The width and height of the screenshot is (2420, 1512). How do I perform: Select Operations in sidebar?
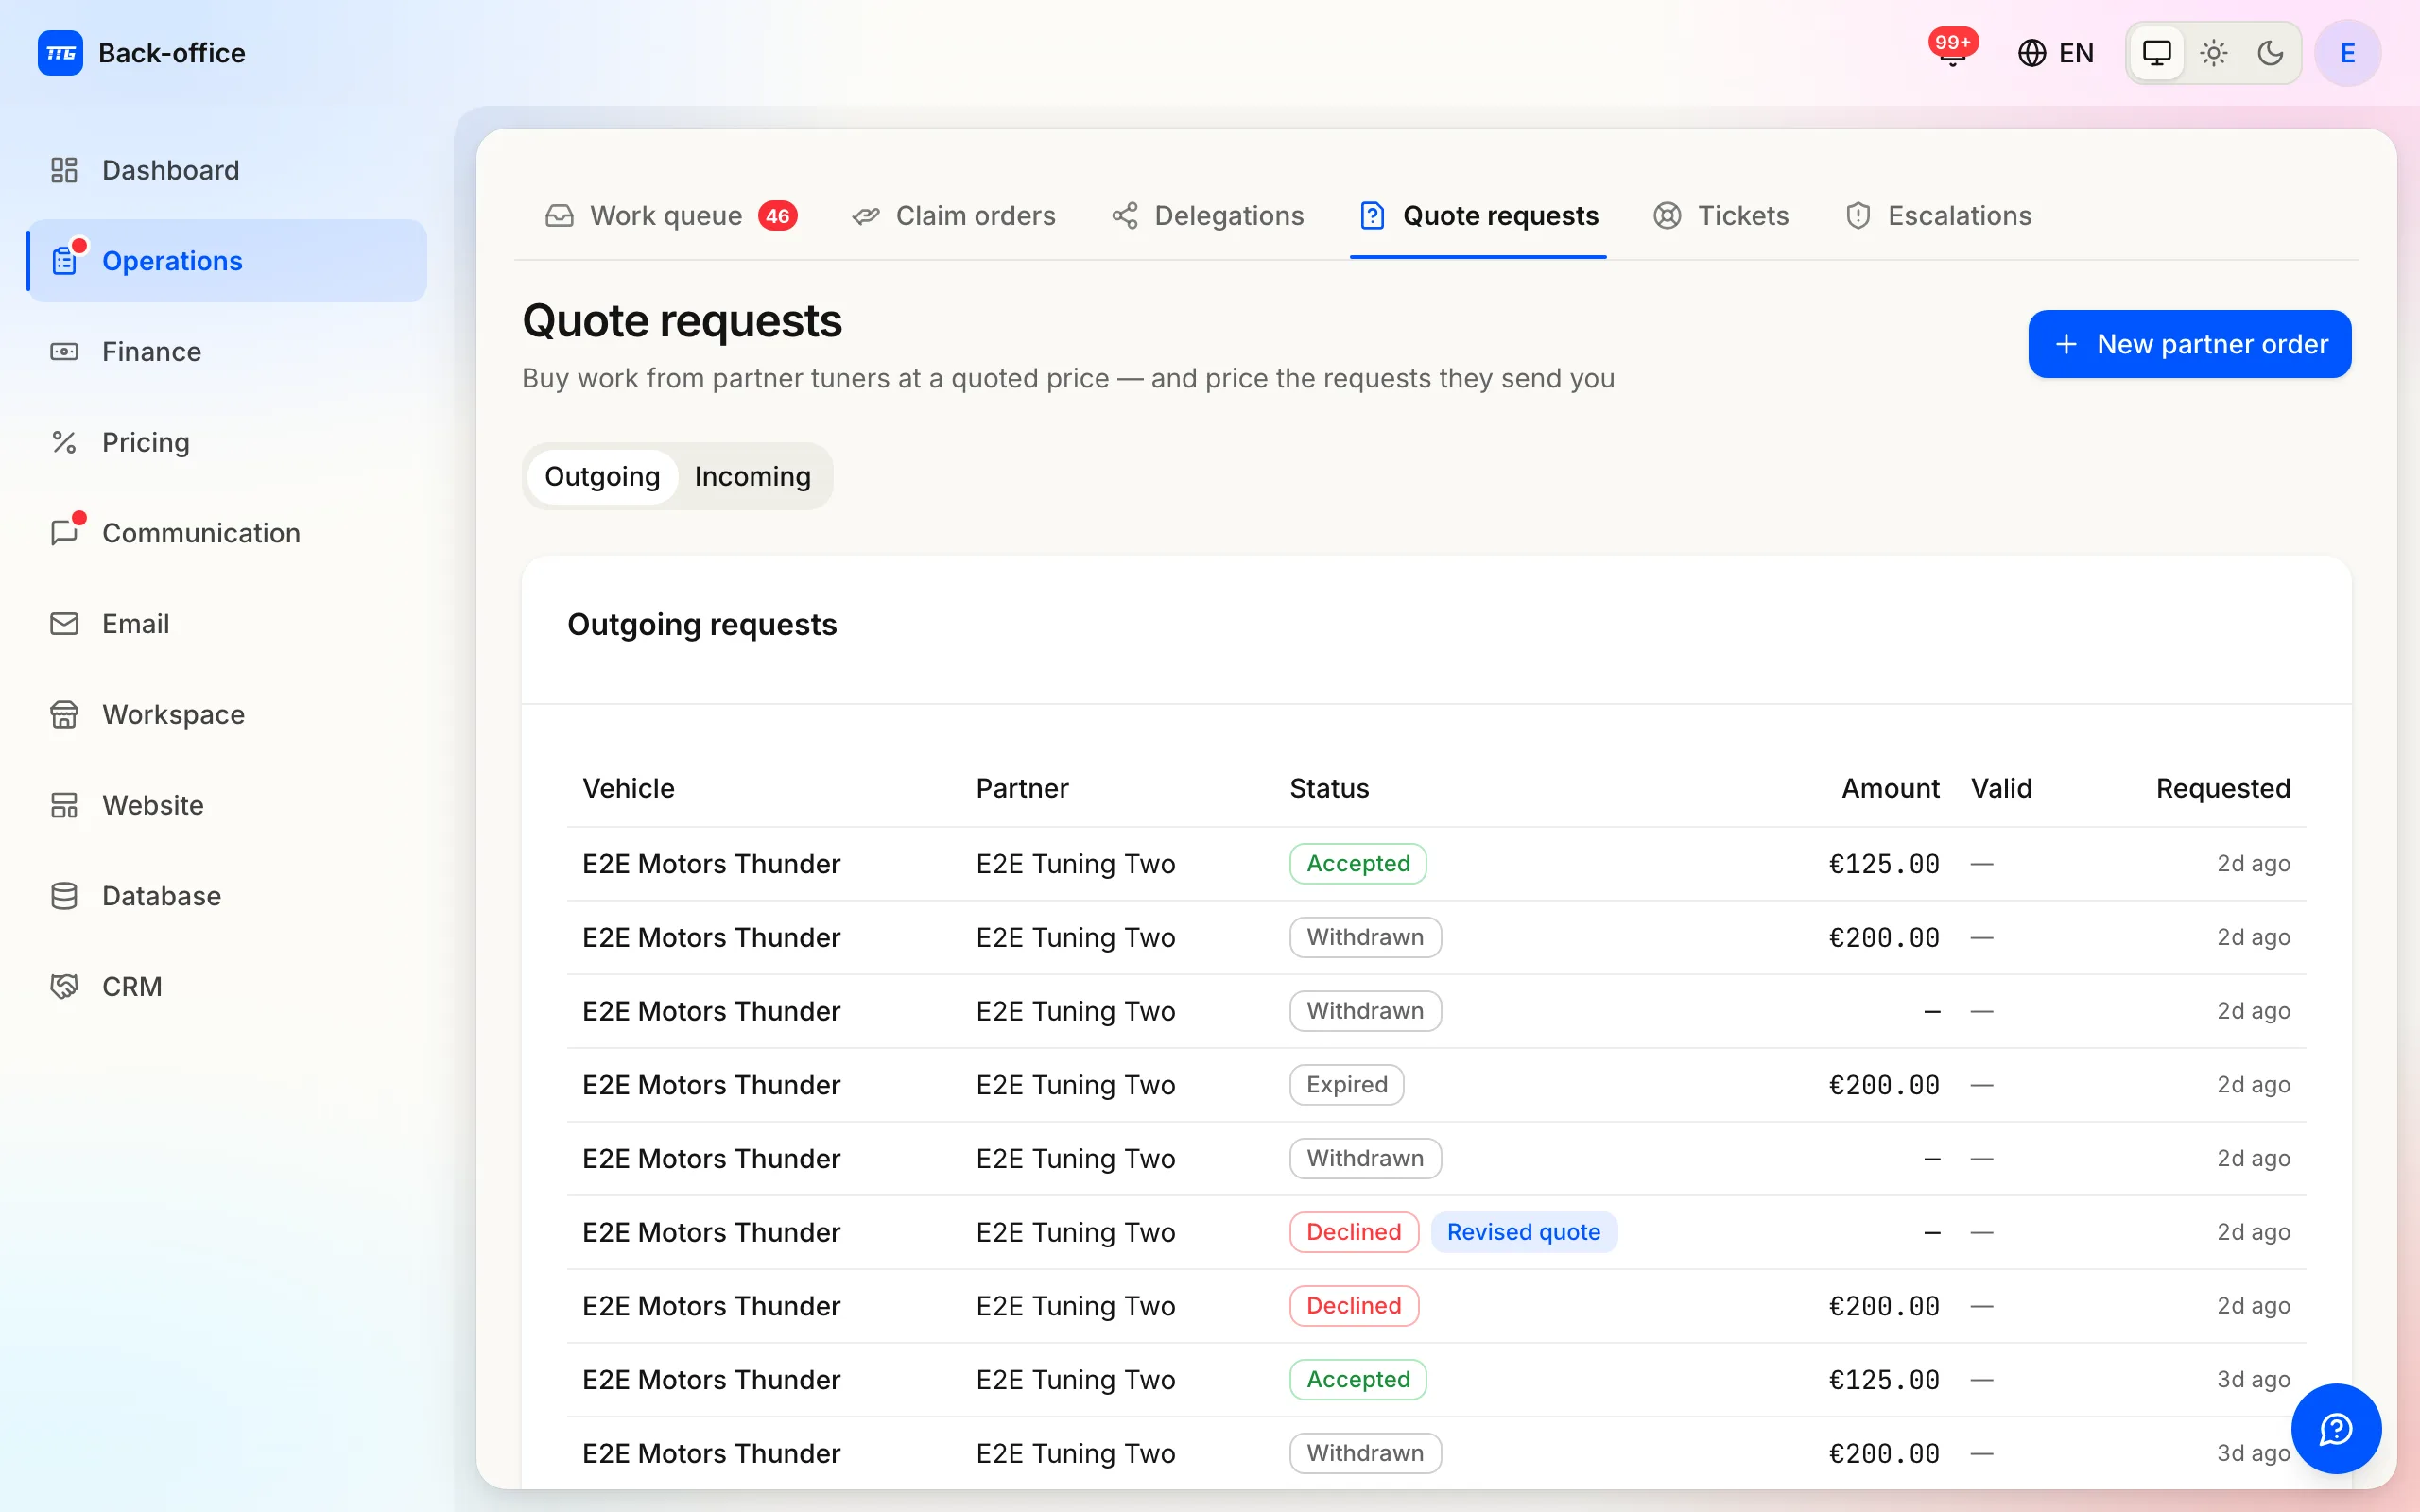tap(227, 261)
